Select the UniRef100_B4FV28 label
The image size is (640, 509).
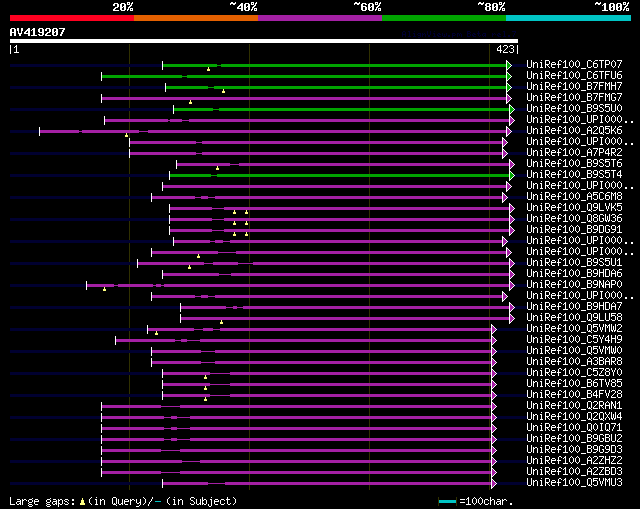574,395
